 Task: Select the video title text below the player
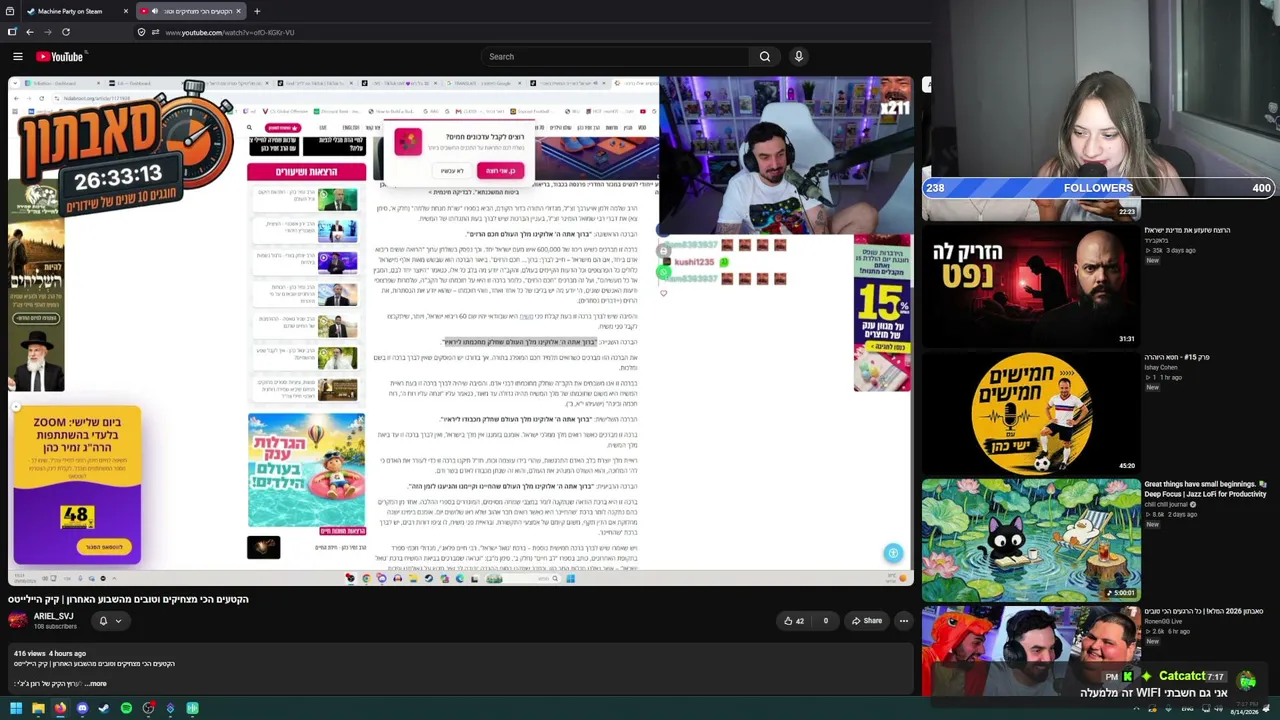(128, 599)
